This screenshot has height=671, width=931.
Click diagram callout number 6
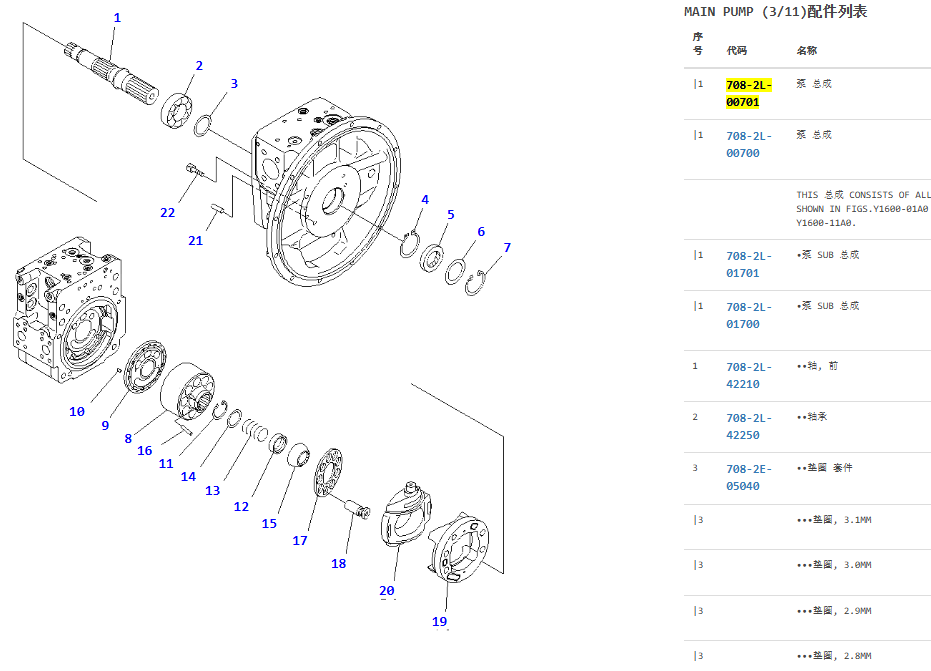pyautogui.click(x=481, y=232)
